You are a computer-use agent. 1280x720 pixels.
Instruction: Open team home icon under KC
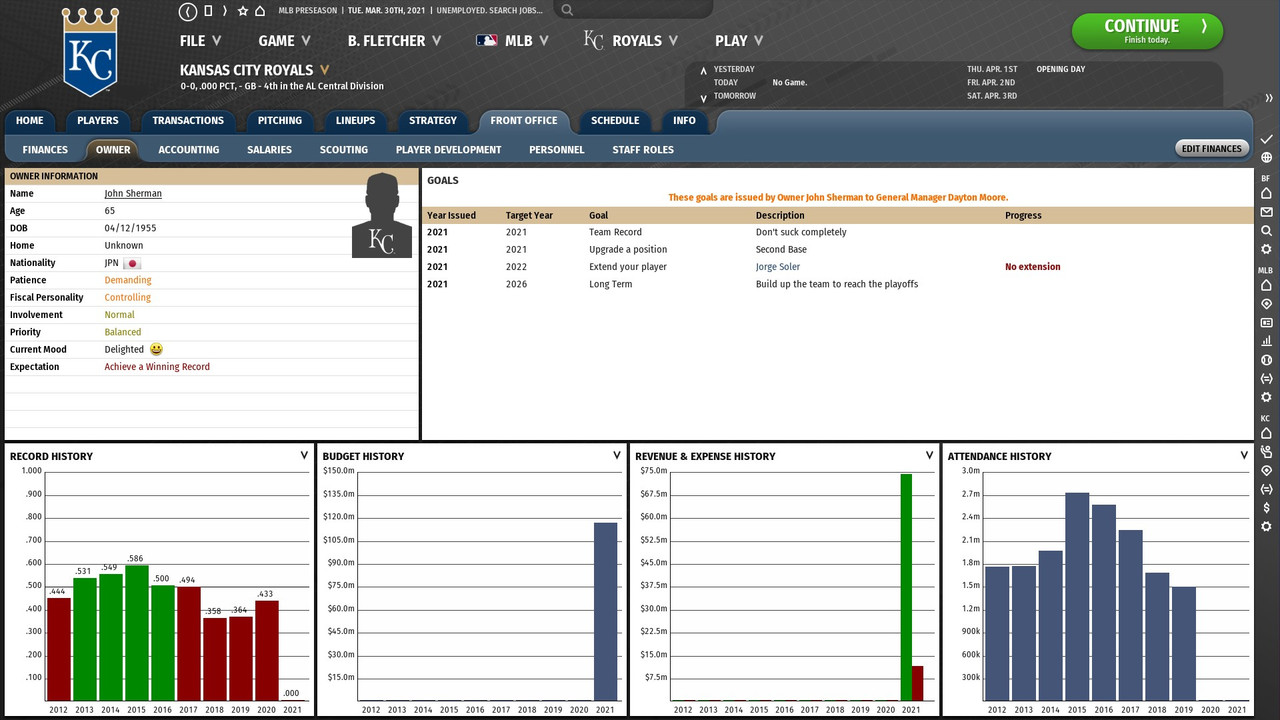[1266, 433]
